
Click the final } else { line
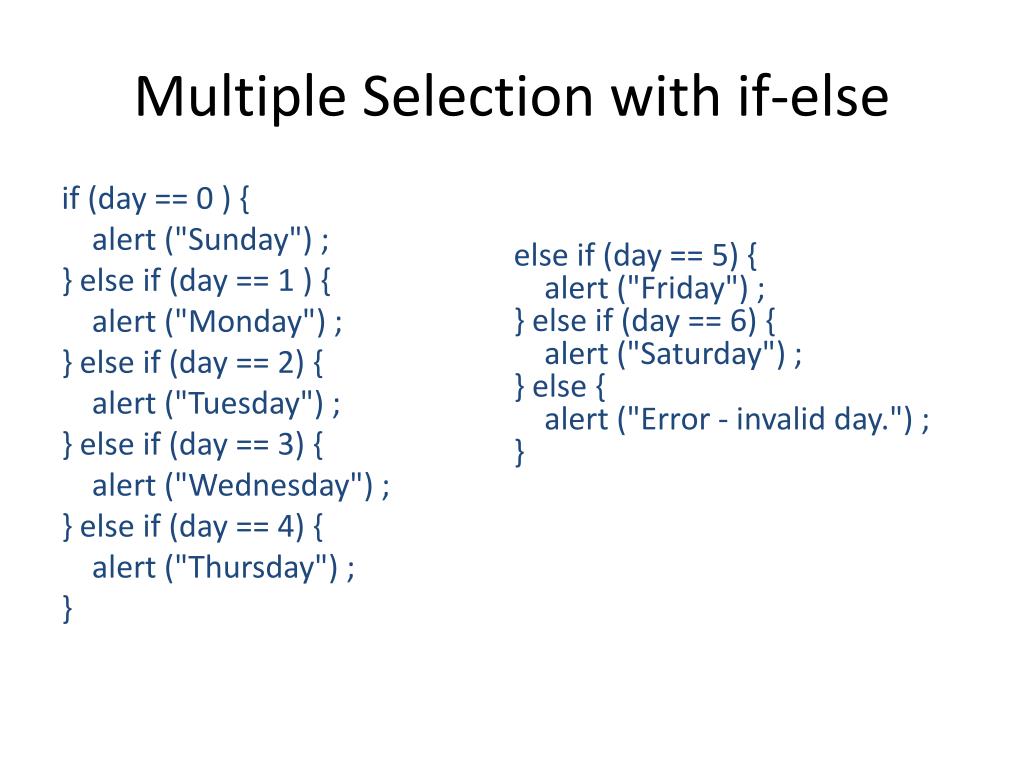pyautogui.click(x=560, y=387)
